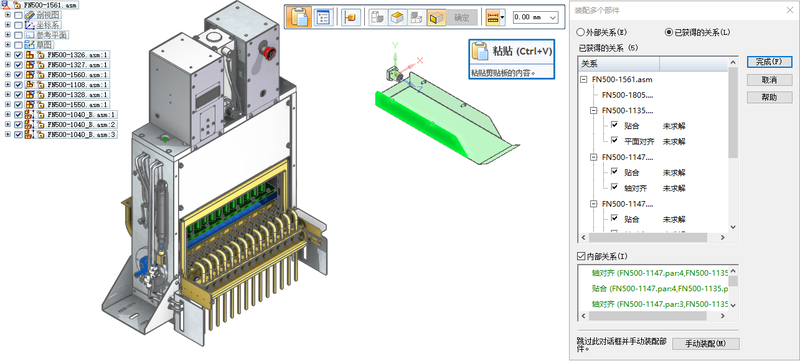Select the 外部关系 radio button
Image resolution: width=800 pixels, height=361 pixels.
tap(581, 32)
